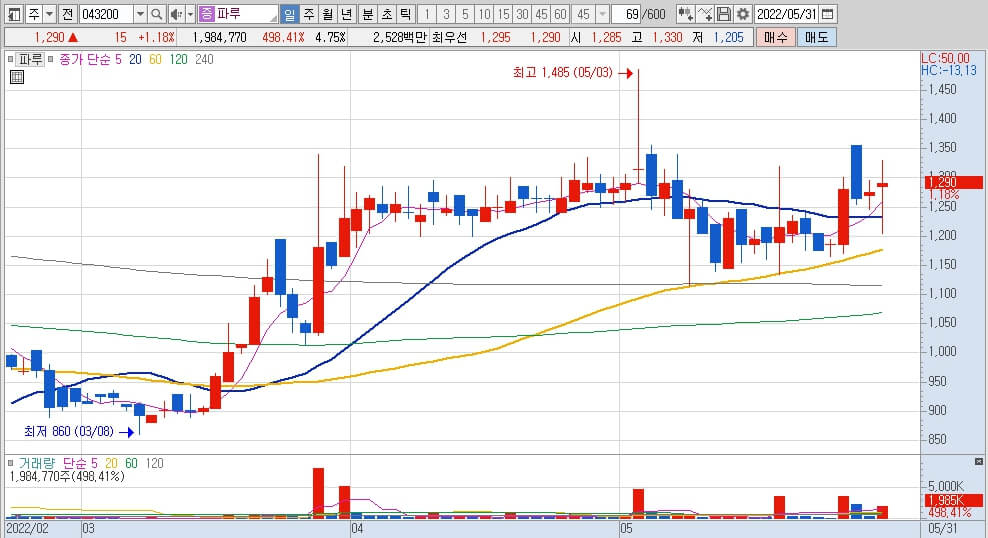This screenshot has height=538, width=988.
Task: Close the volume pane with its X icon
Action: [x=979, y=462]
